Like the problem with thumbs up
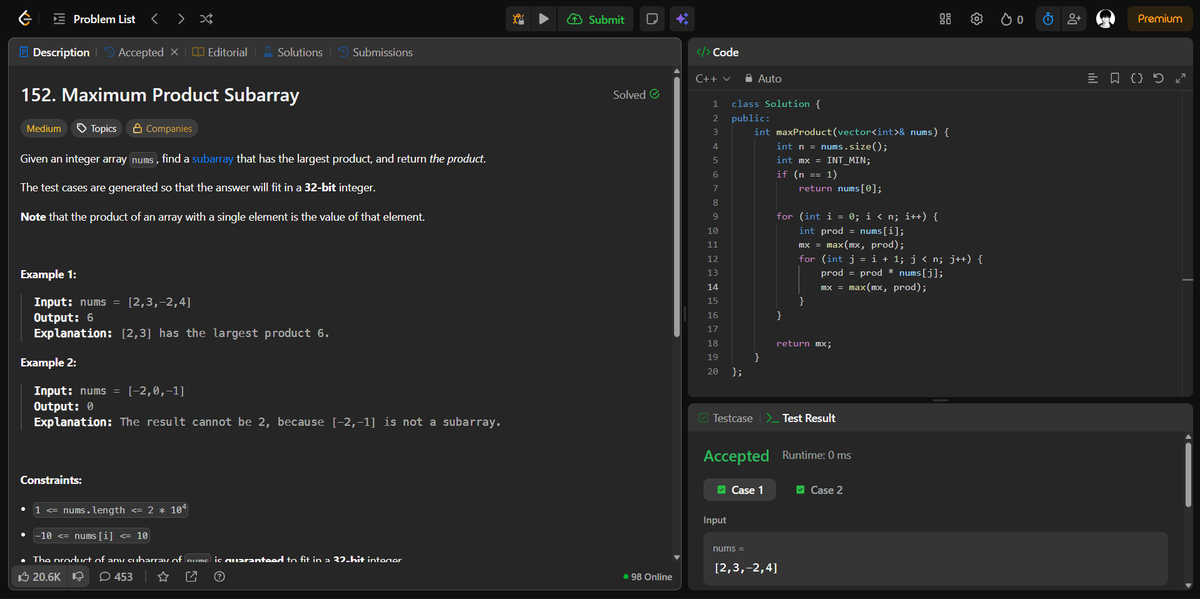 pos(40,577)
